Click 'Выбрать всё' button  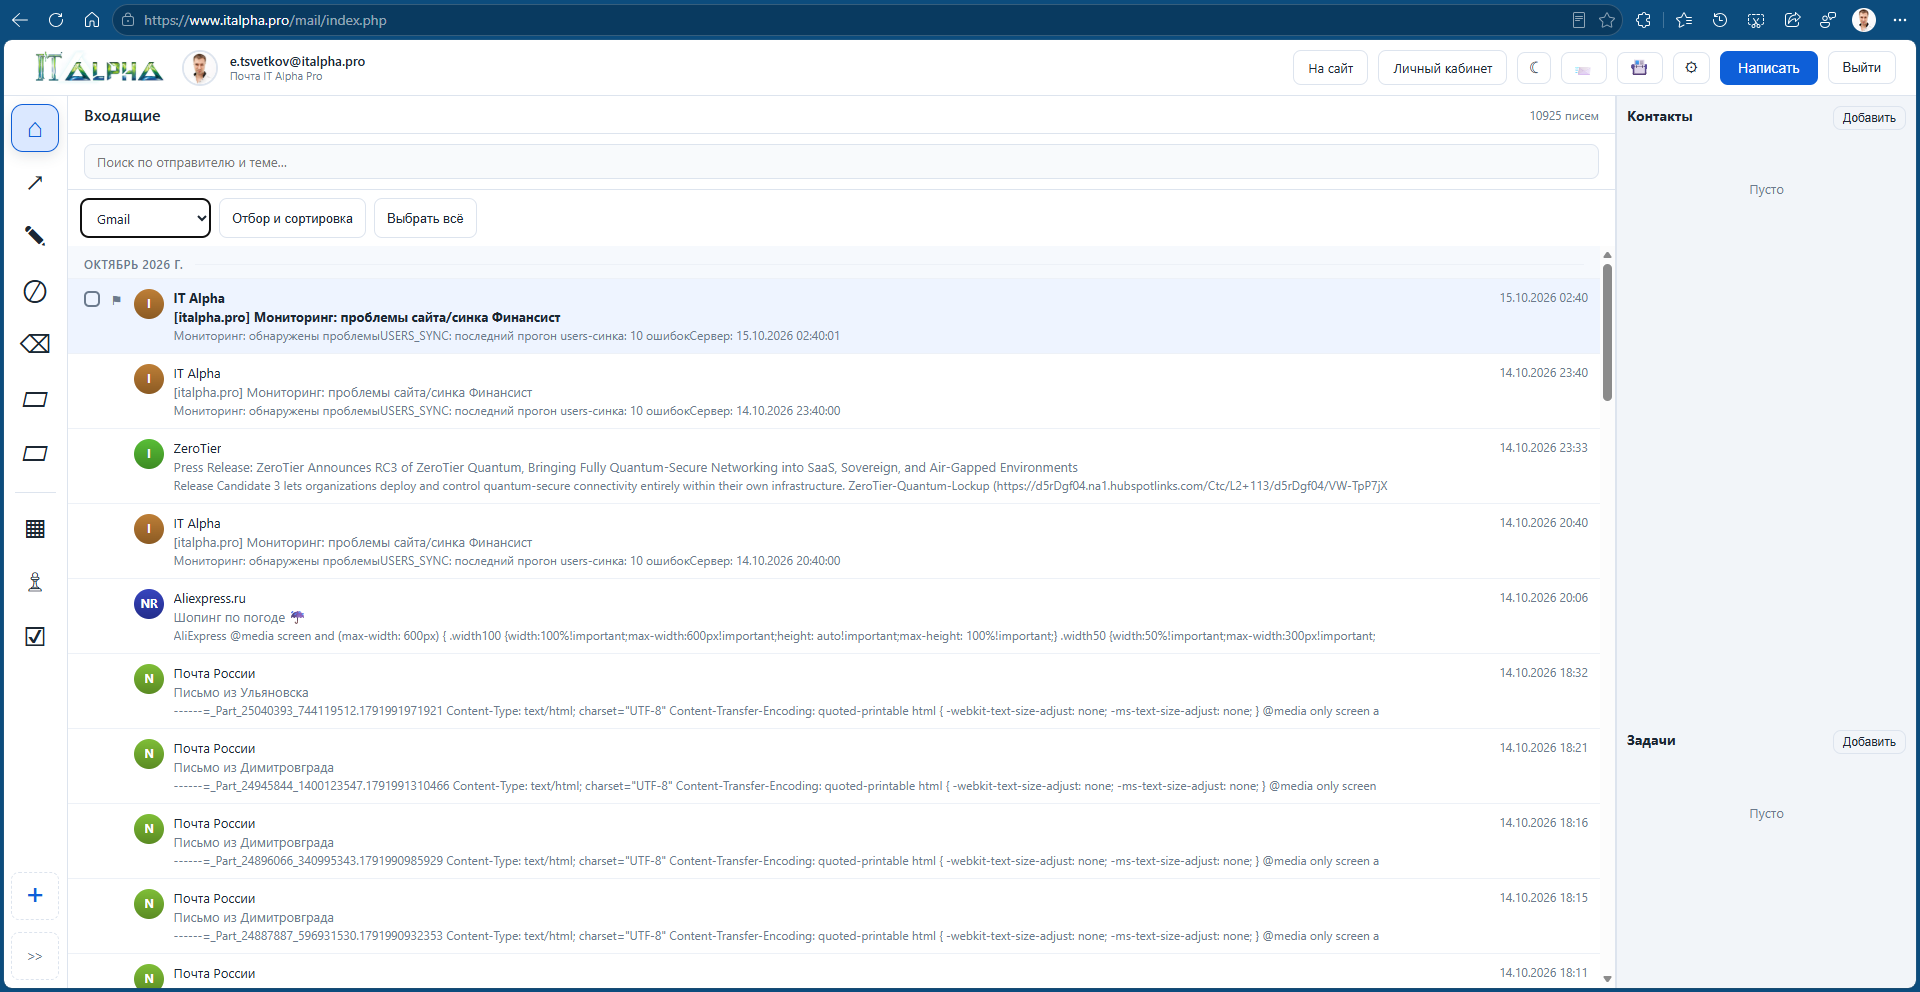(425, 219)
